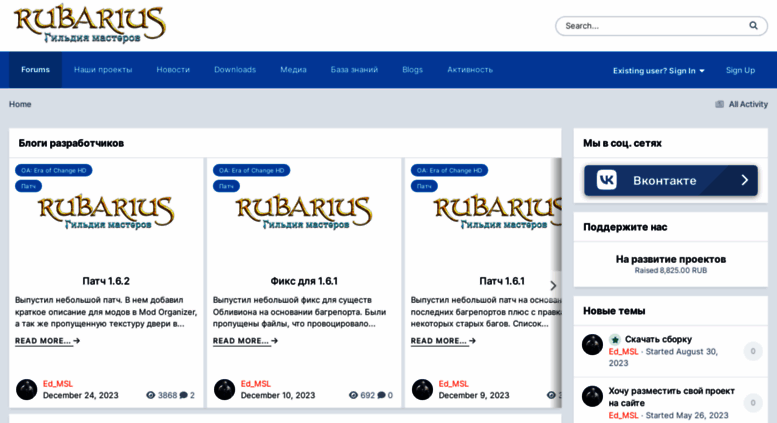Click the Raised 8,825.00 RUB text

[x=670, y=270]
